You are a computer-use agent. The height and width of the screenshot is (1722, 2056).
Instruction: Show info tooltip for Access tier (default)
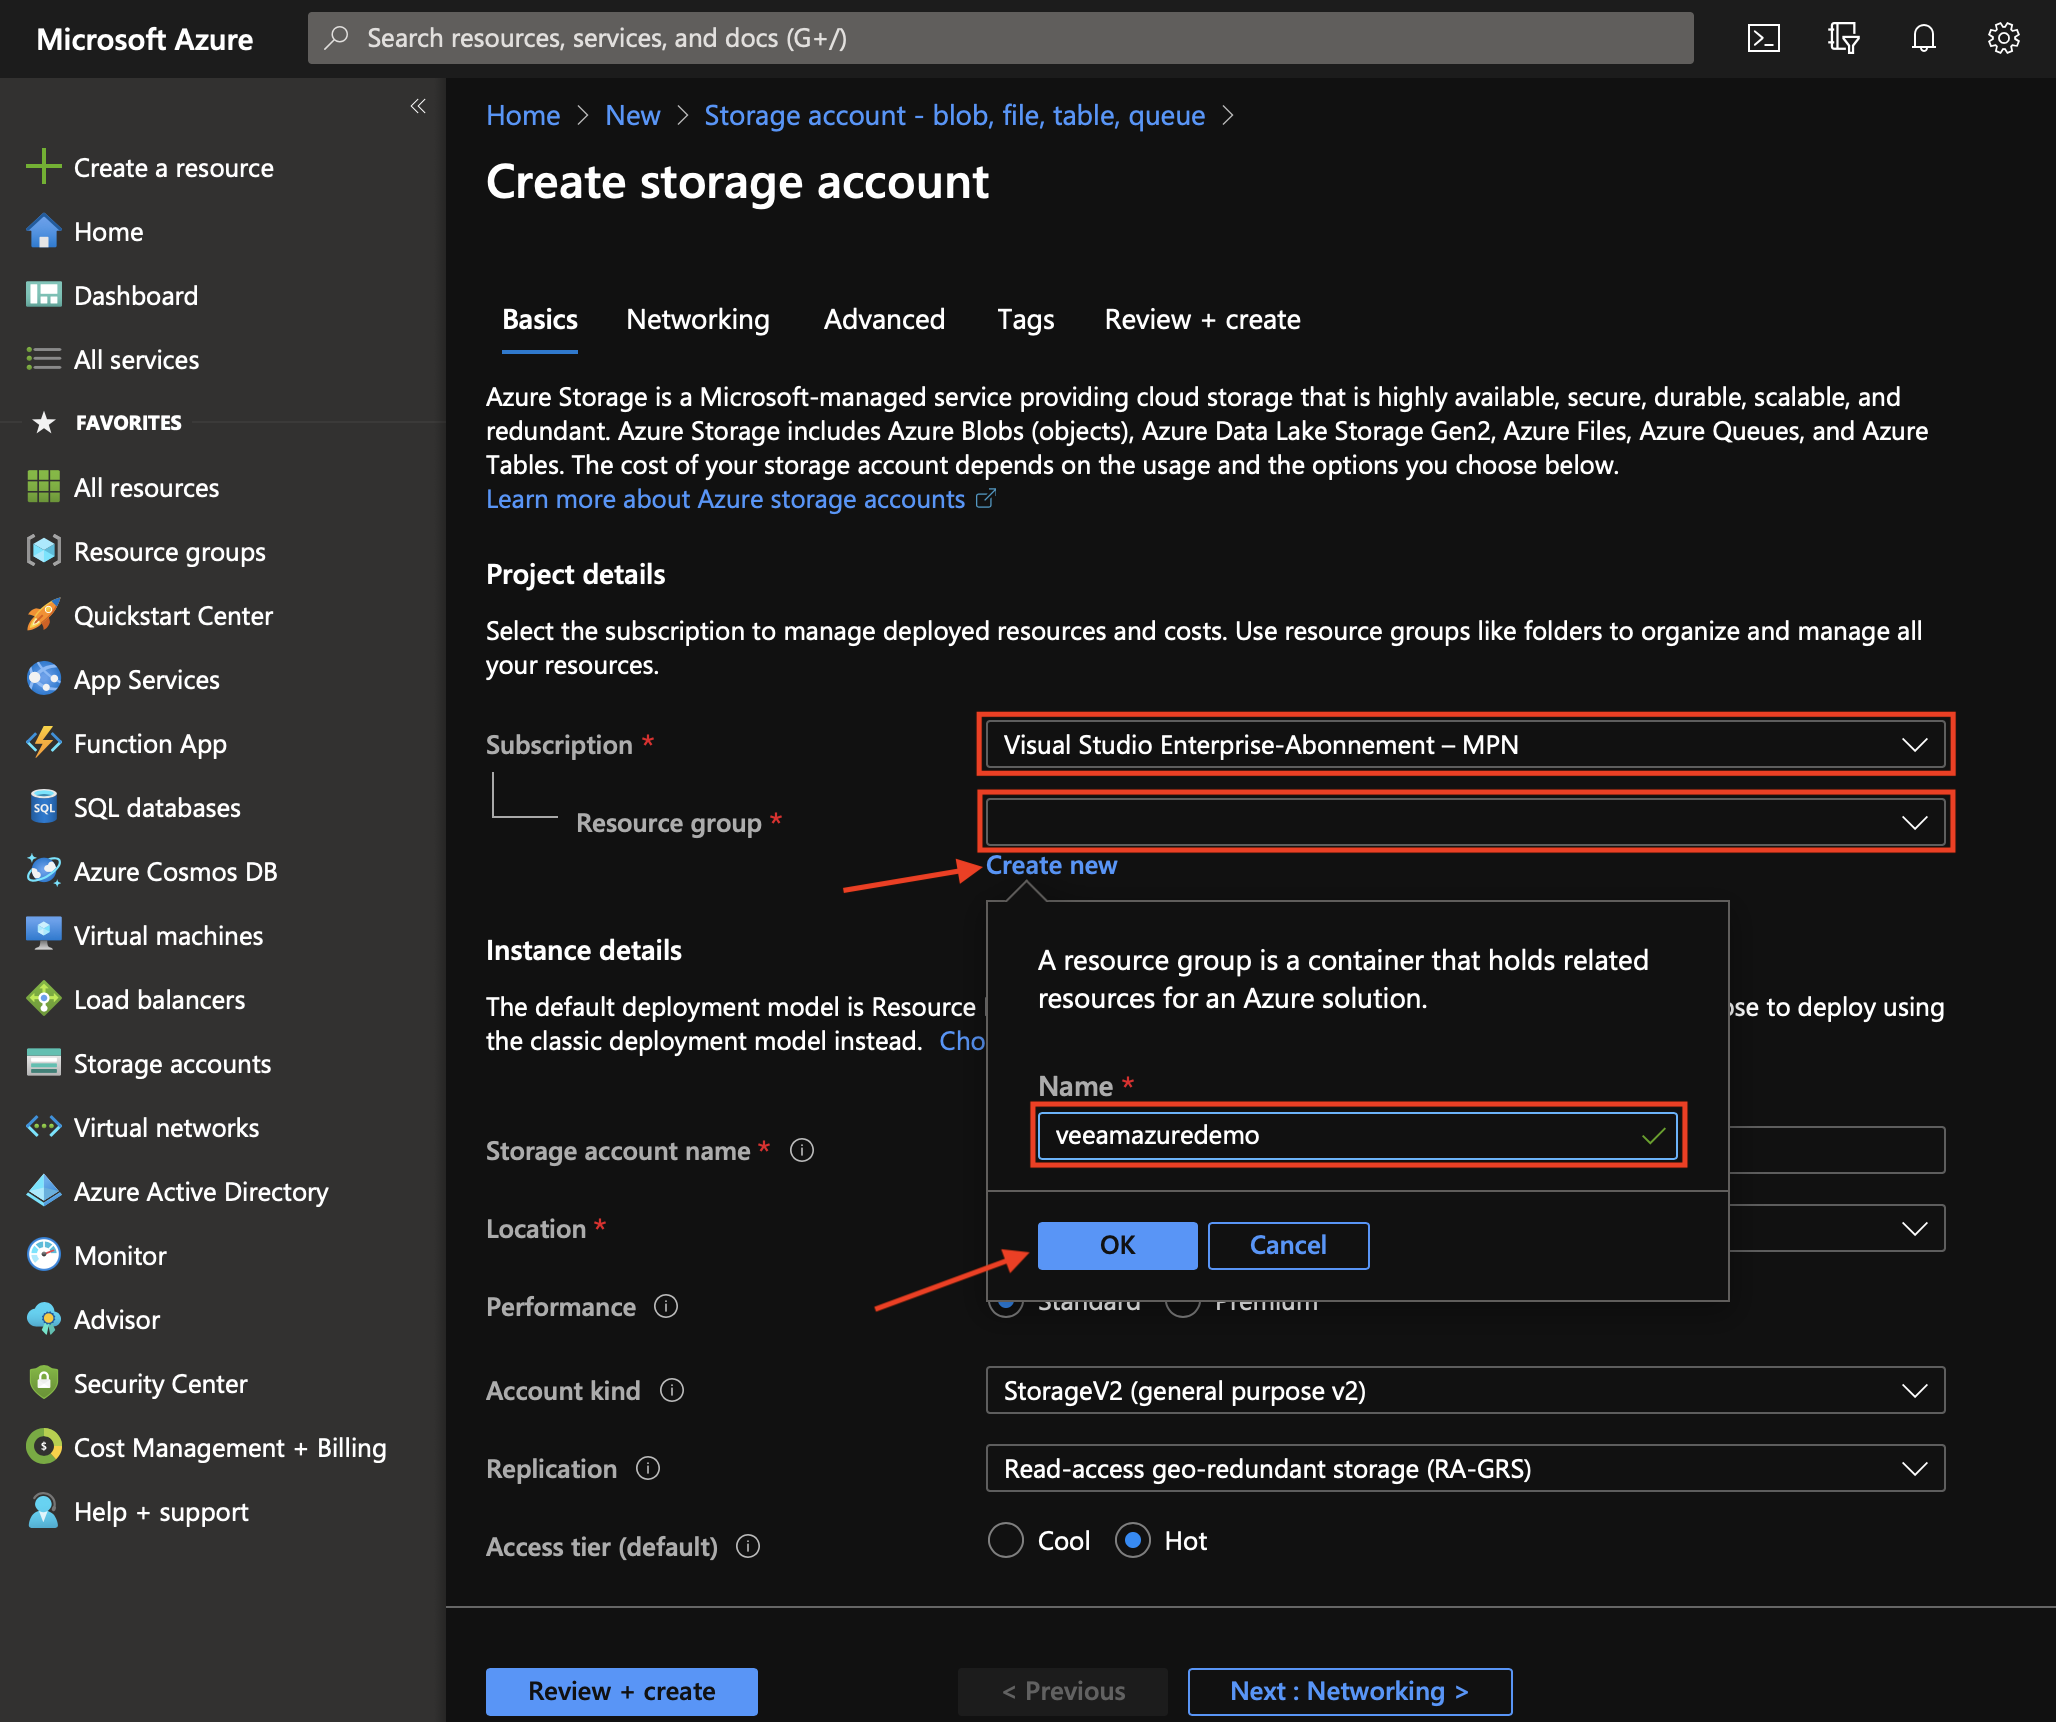tap(748, 1546)
